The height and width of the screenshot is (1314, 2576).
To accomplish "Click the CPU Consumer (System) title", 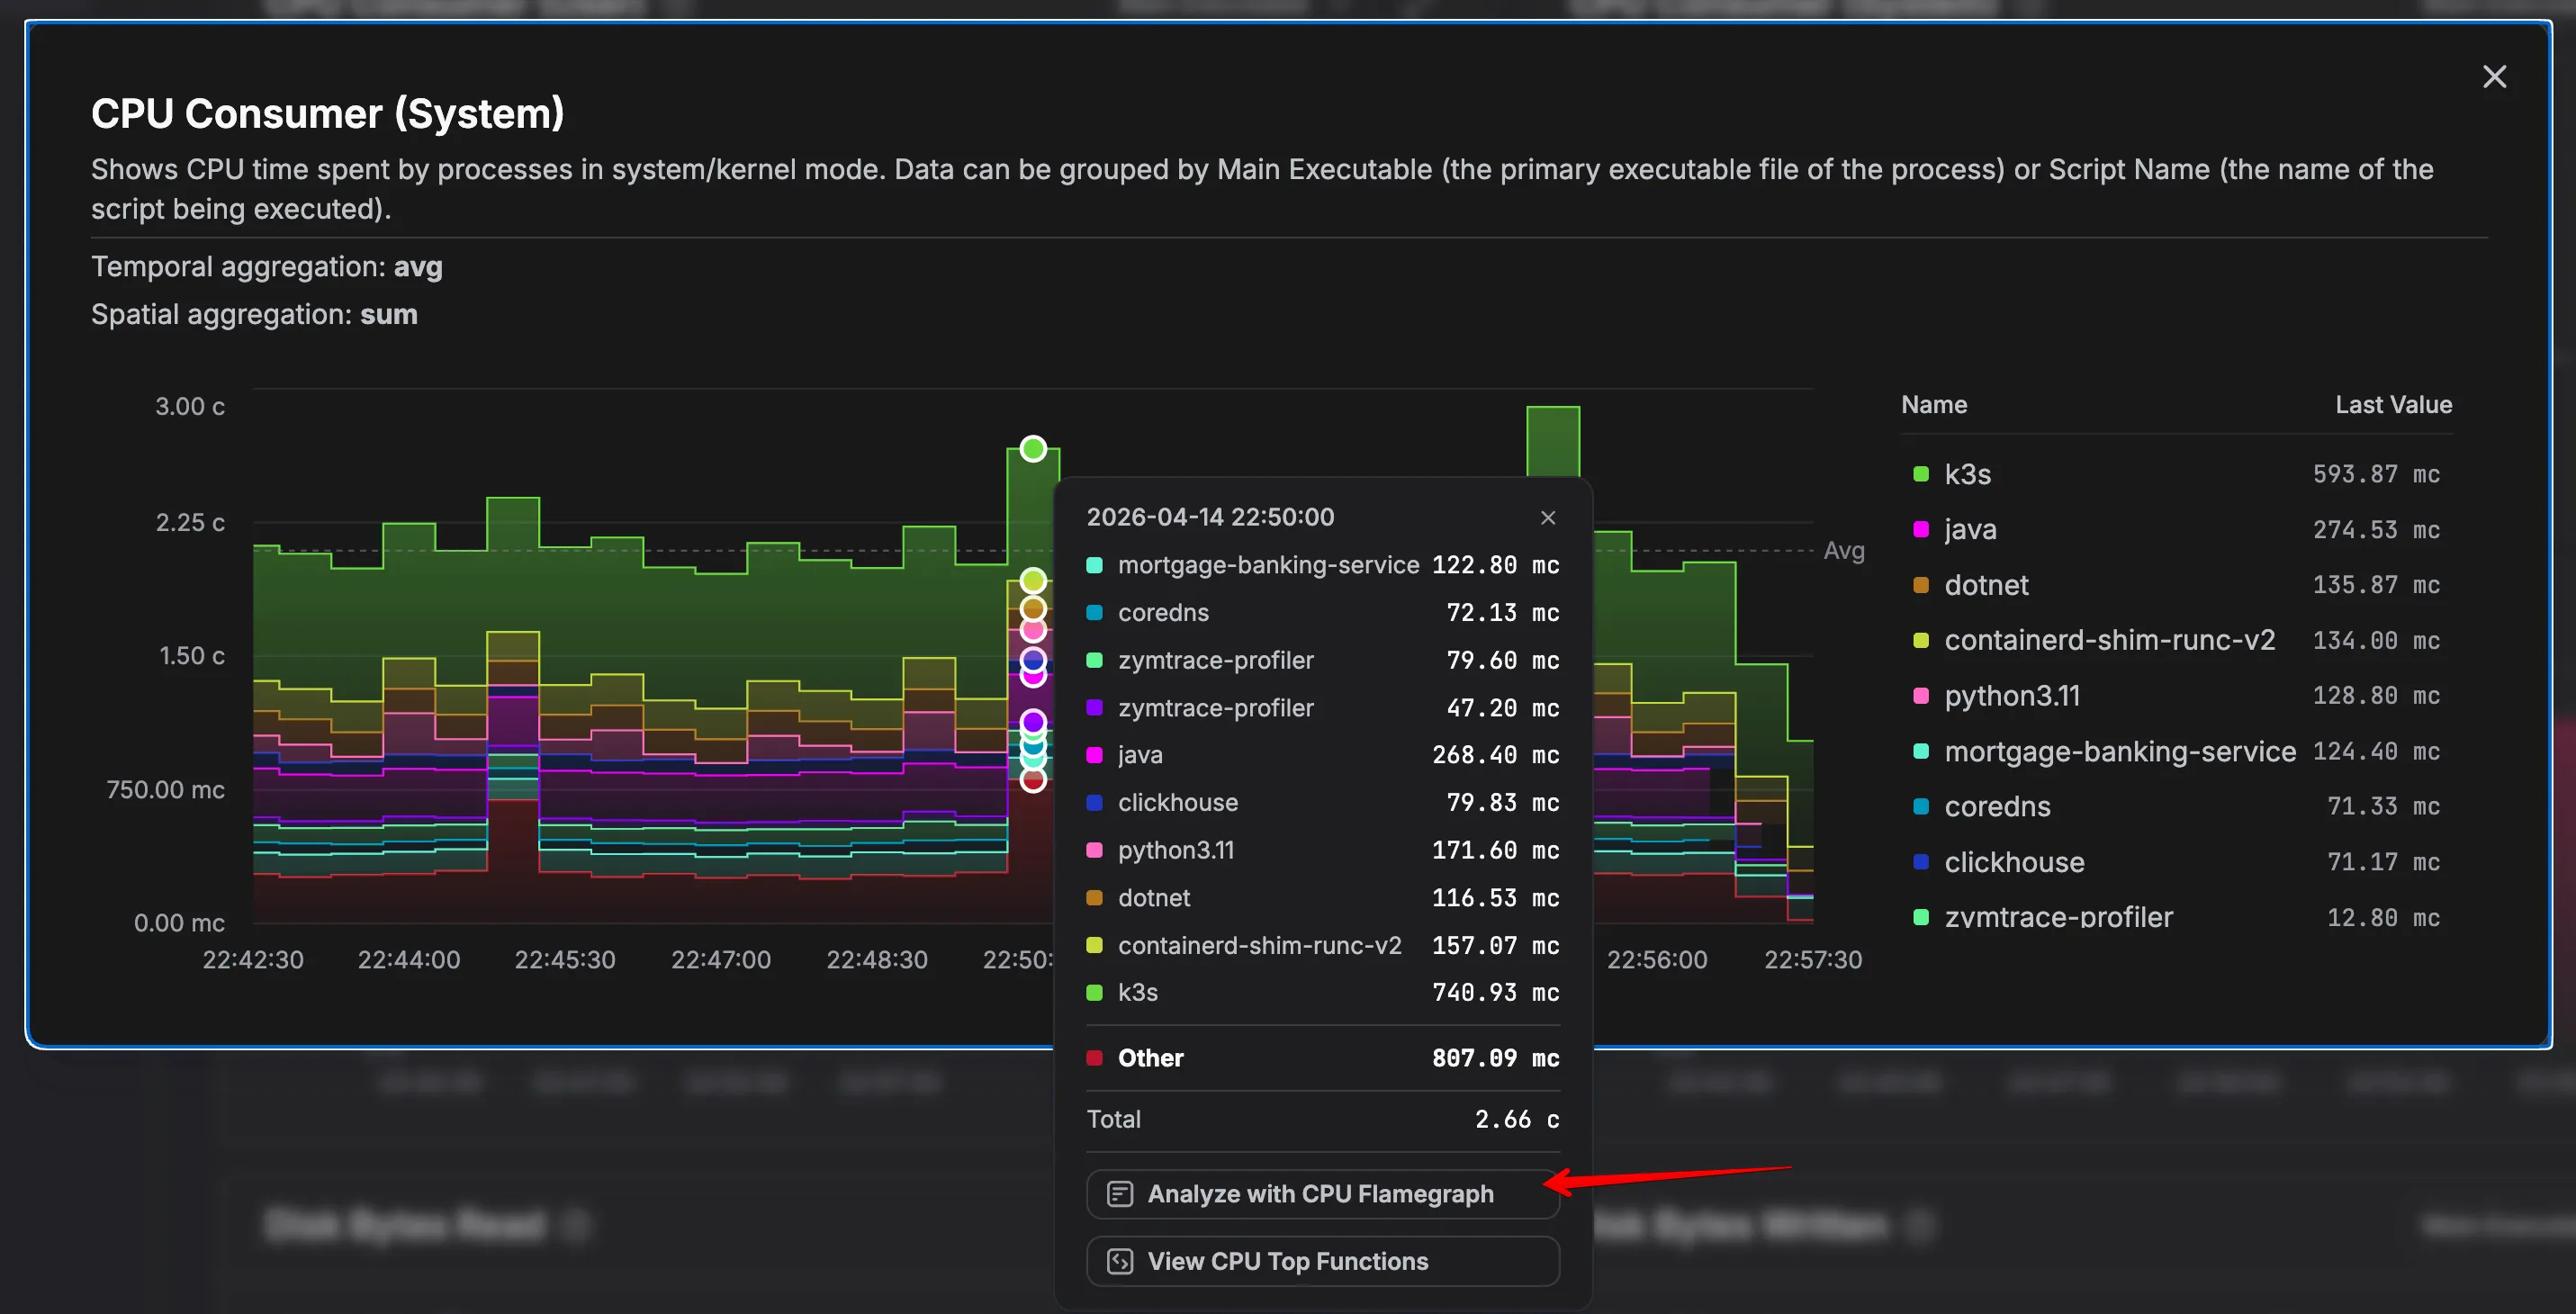I will (x=328, y=114).
